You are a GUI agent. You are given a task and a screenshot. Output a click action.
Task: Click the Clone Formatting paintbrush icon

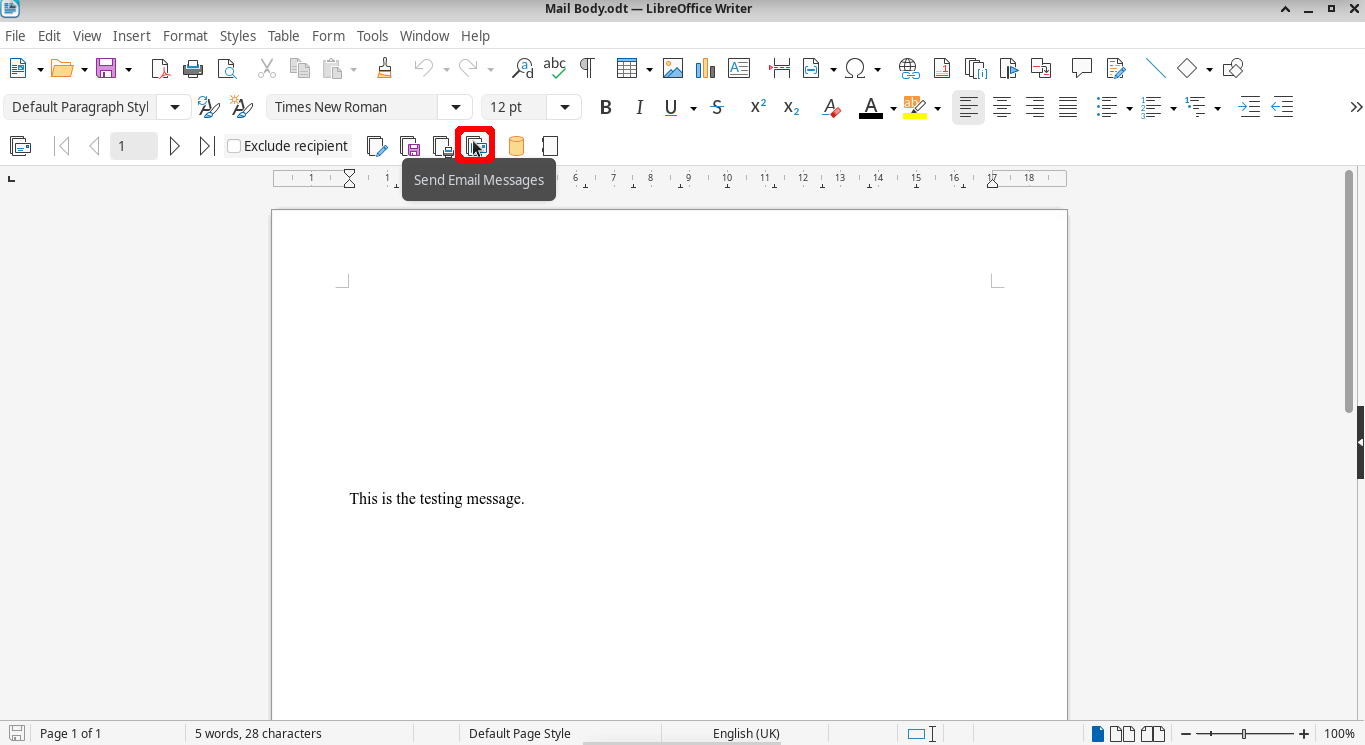[384, 68]
